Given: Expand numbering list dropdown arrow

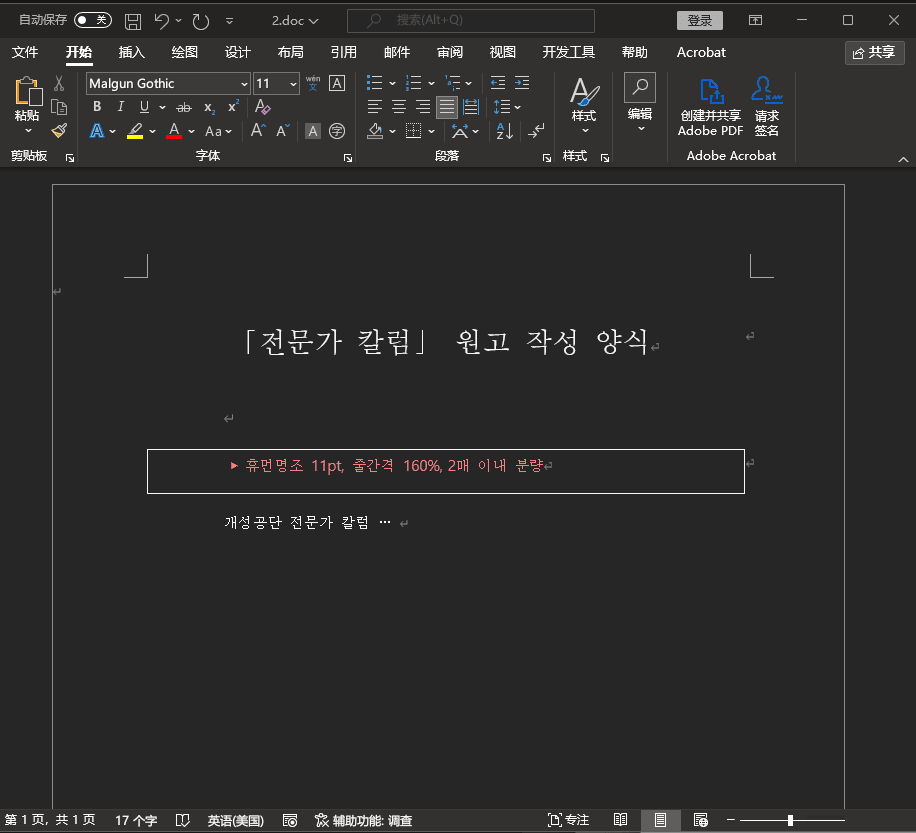Looking at the screenshot, I should pos(431,84).
